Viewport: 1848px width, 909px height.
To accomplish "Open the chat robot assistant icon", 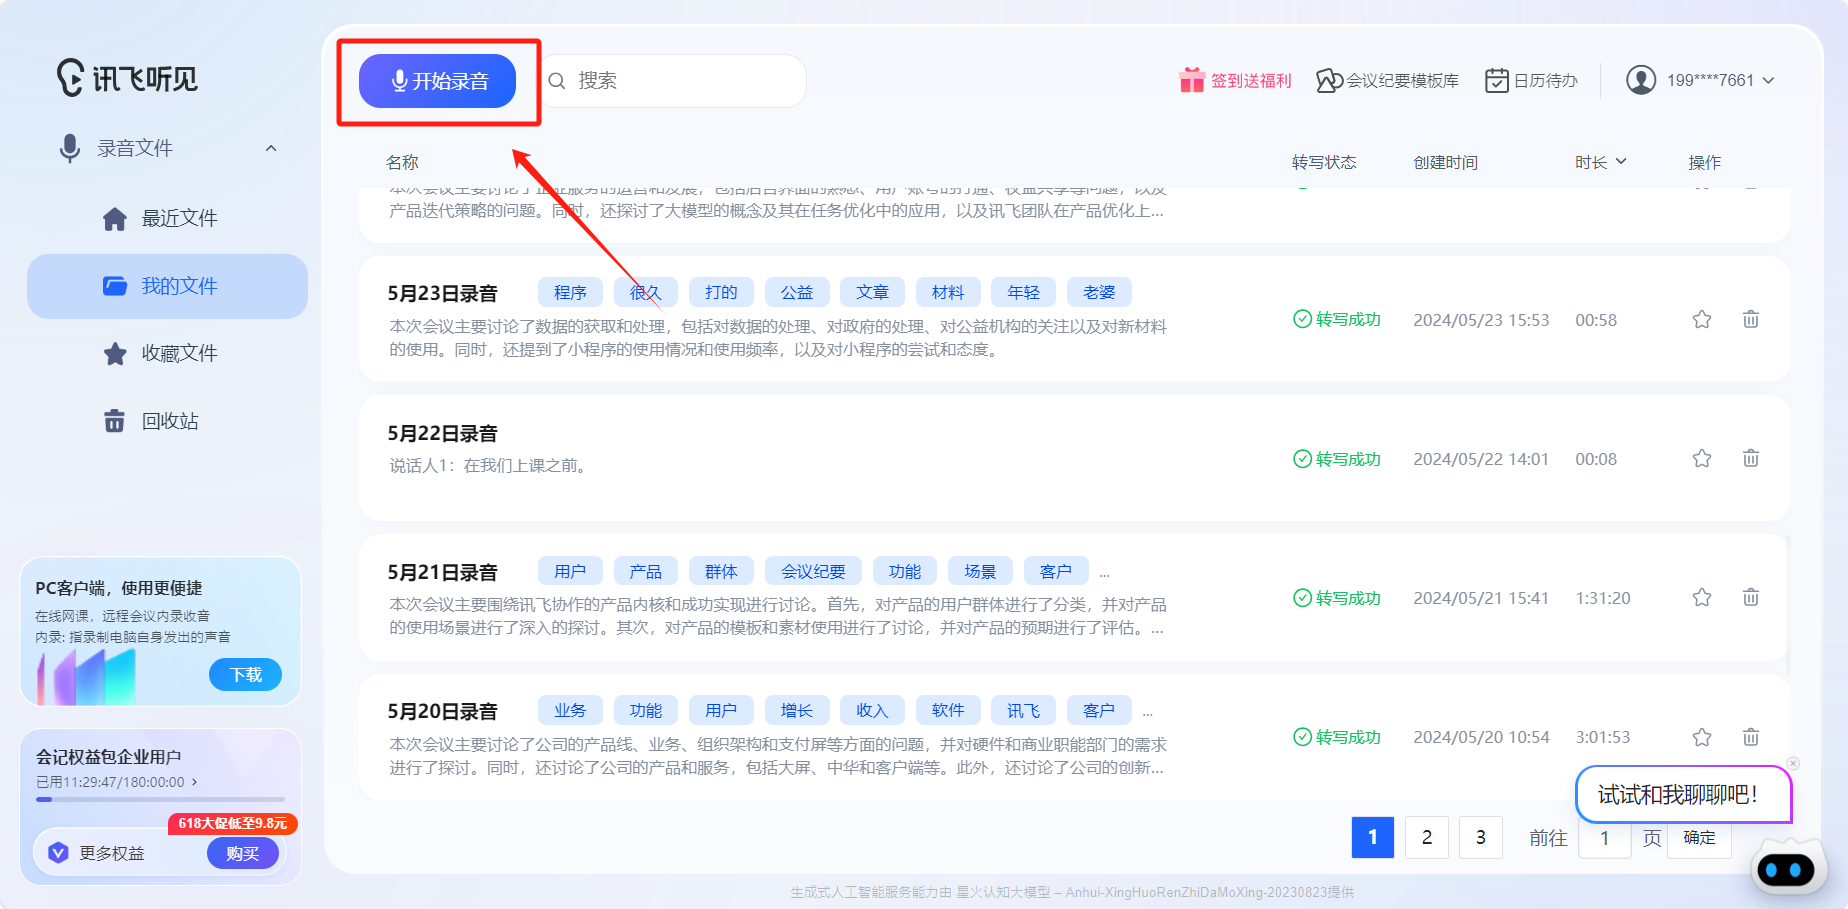I will pos(1786,868).
